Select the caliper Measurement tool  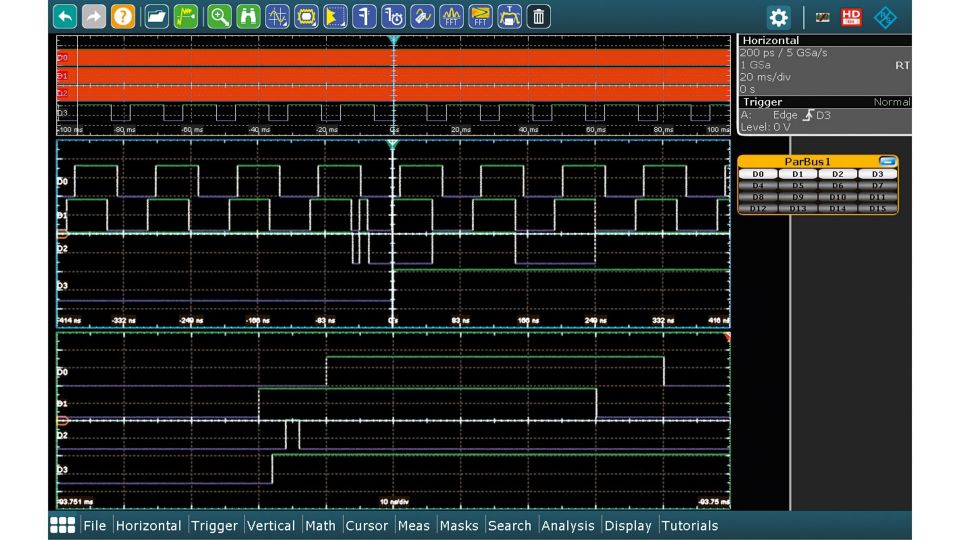pyautogui.click(x=364, y=17)
